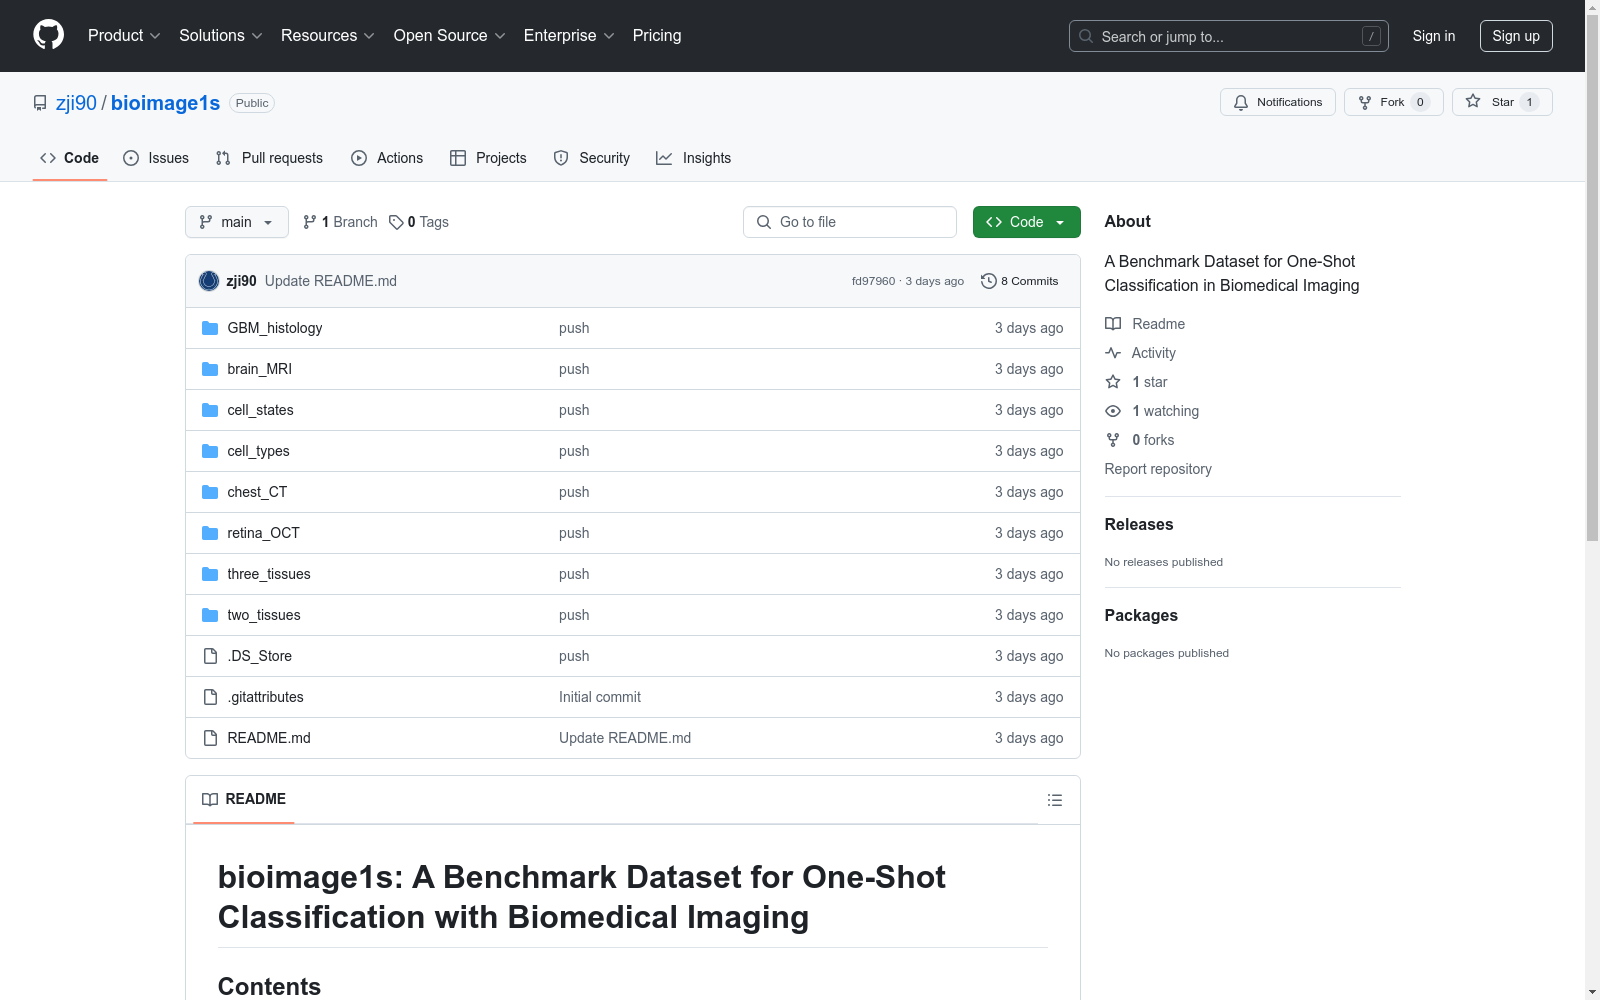Switch to the Issues tab

pos(156,158)
